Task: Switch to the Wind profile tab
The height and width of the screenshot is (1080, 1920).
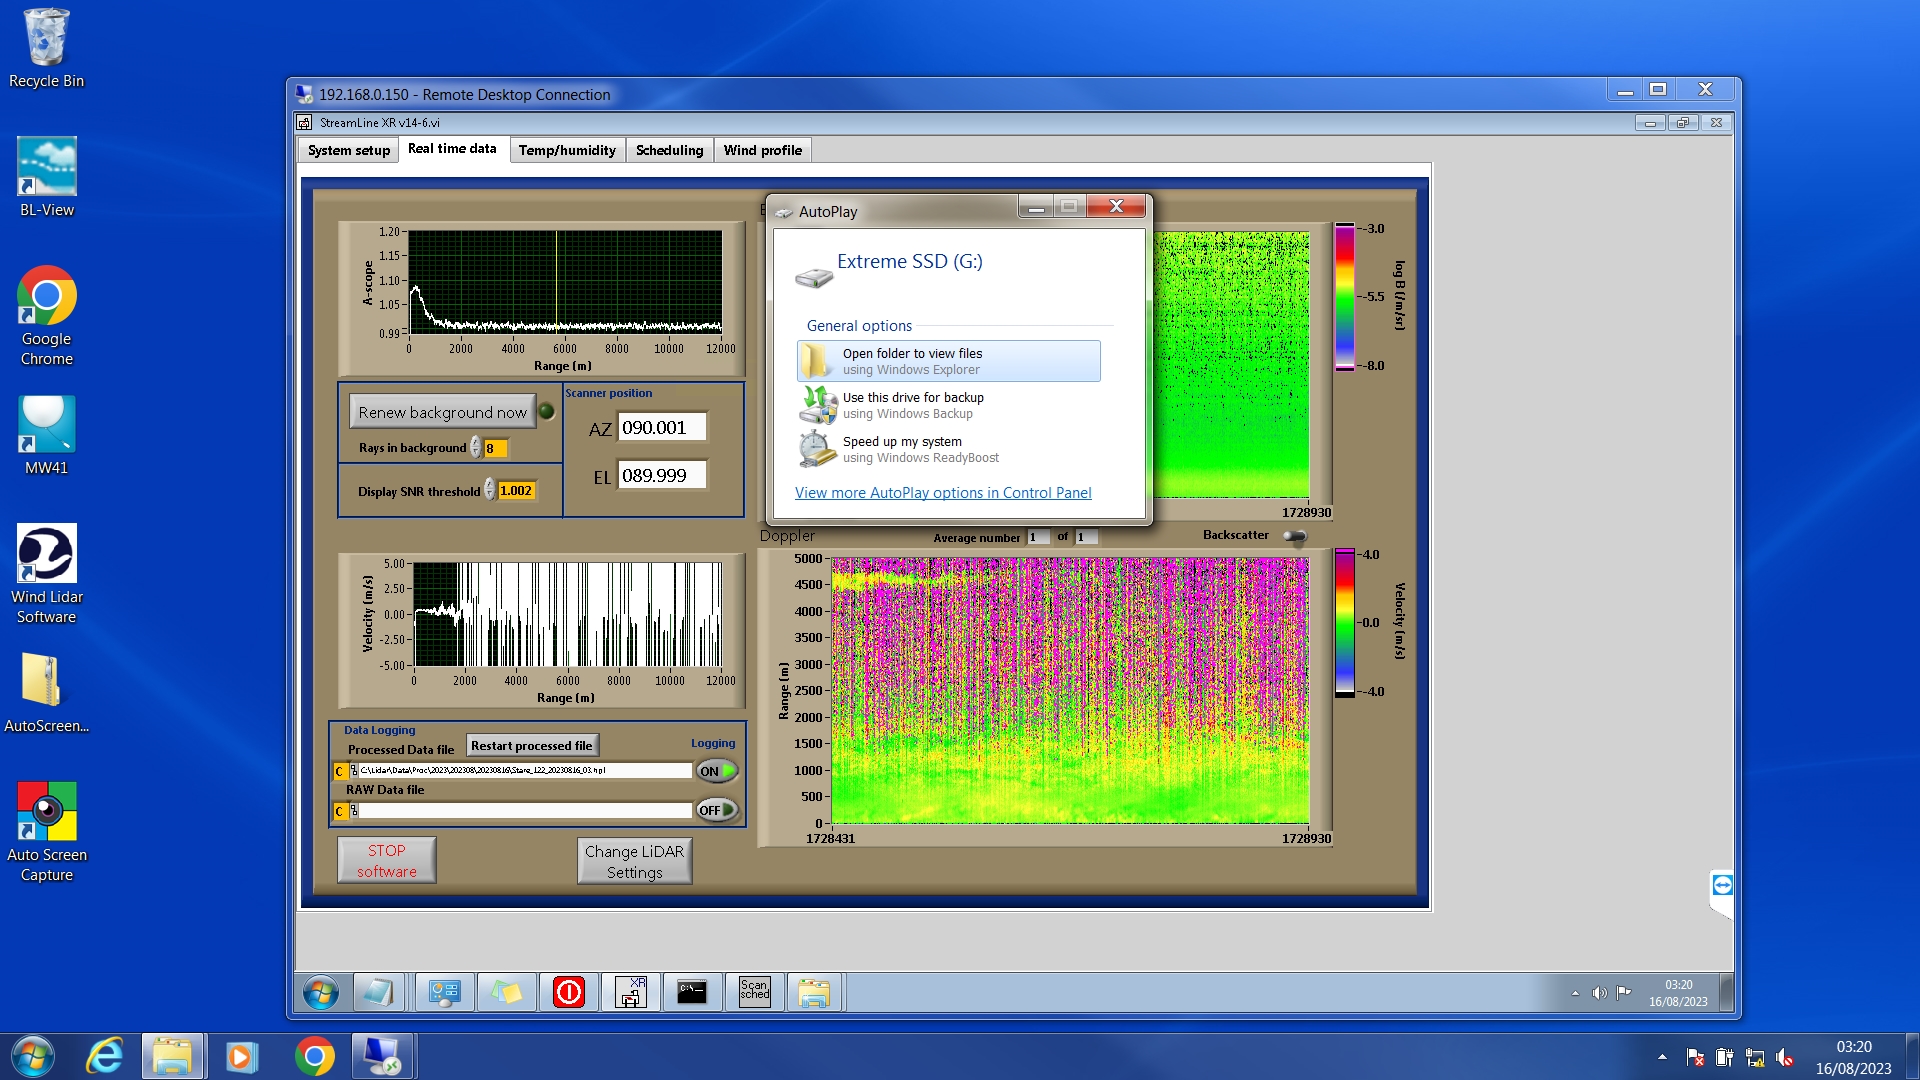Action: click(762, 150)
